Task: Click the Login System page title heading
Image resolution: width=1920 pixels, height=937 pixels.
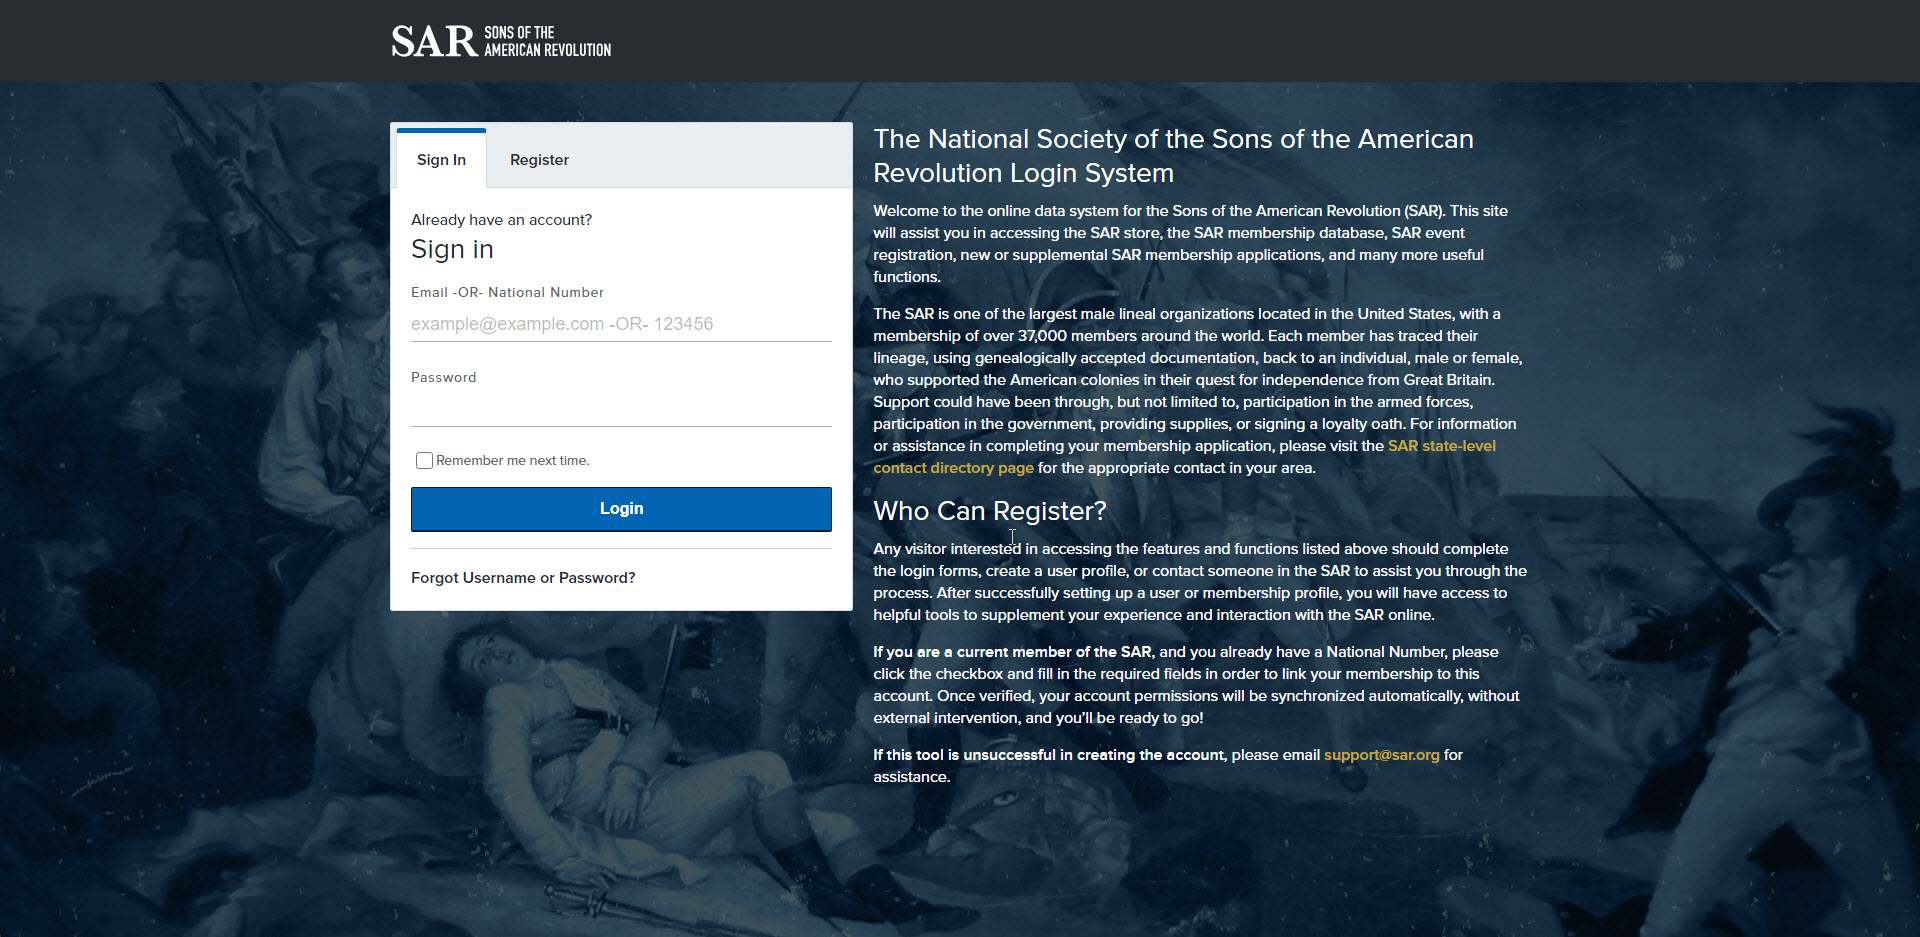Action: (x=1173, y=156)
